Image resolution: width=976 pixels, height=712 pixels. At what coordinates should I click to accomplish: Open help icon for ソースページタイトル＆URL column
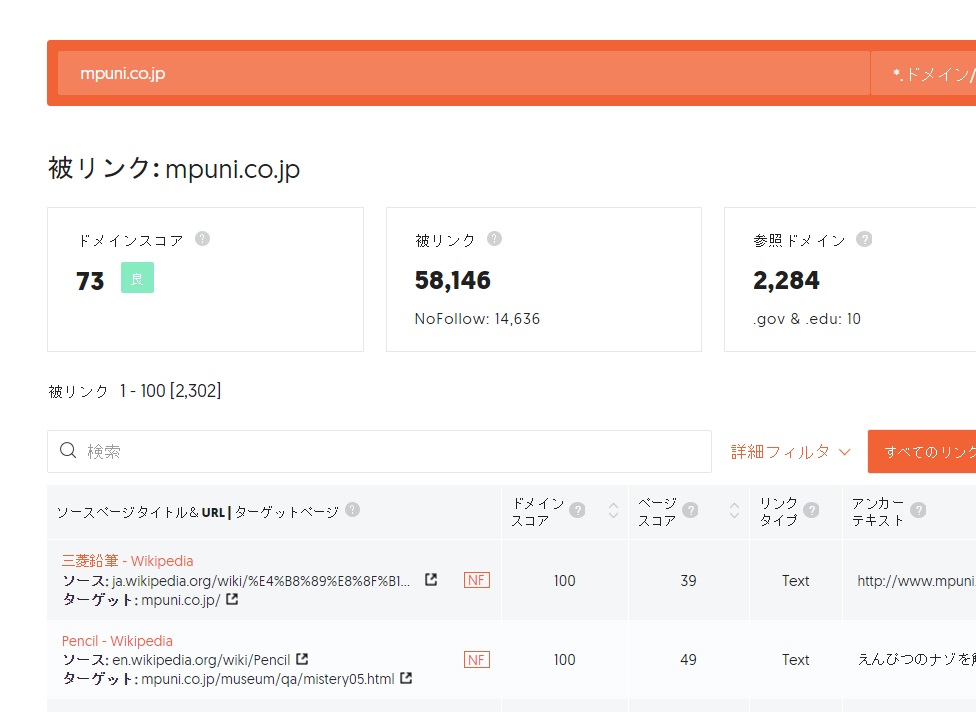(352, 510)
